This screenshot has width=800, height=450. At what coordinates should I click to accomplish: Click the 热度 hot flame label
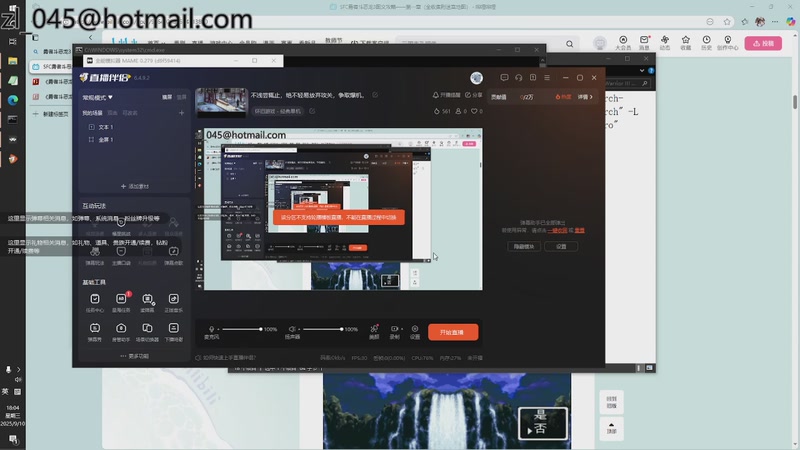click(563, 97)
